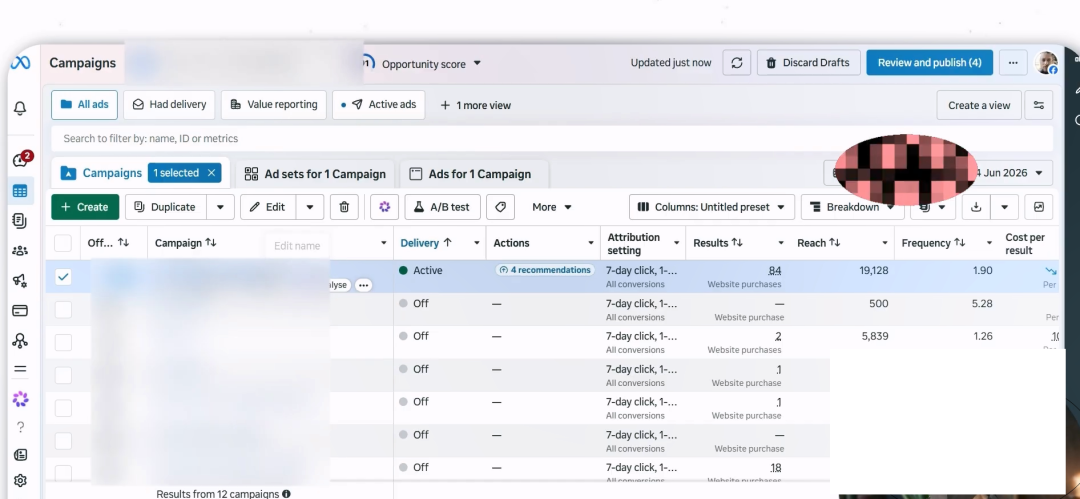Click the delete trash can icon

point(344,207)
